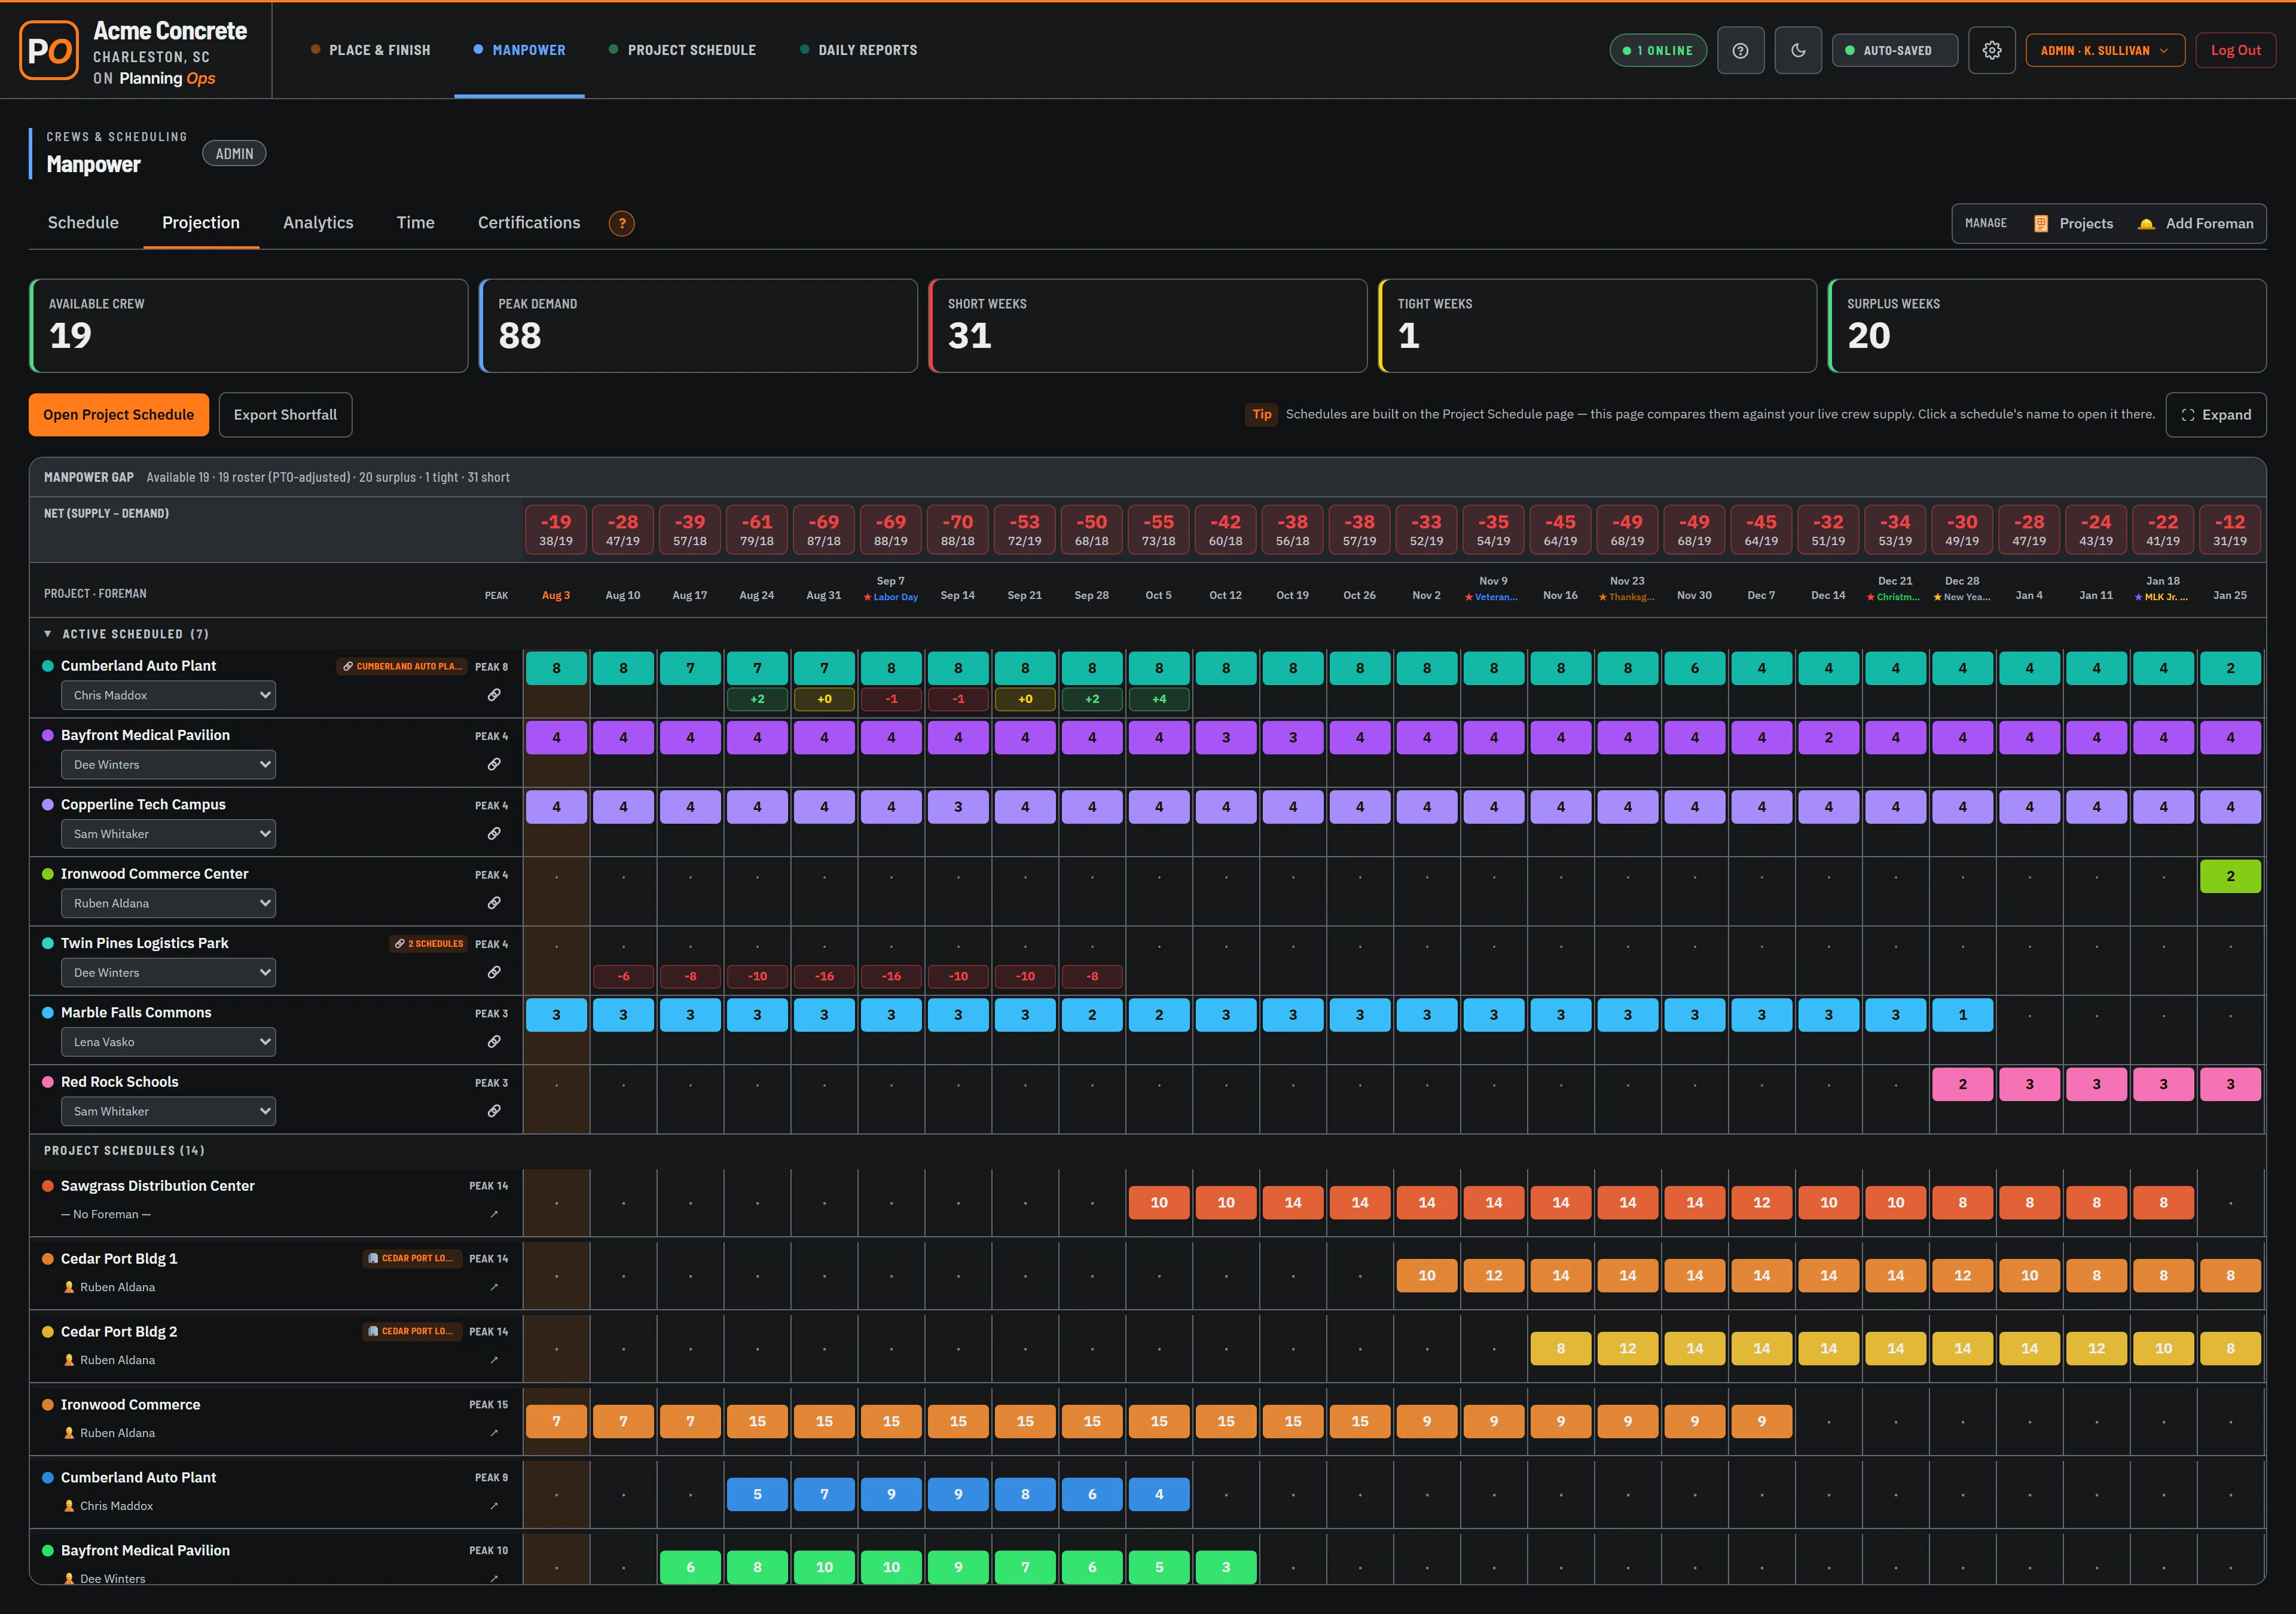The image size is (2296, 1614).
Task: Click the -16 Twin Pines cell for Aug 31
Action: [824, 976]
